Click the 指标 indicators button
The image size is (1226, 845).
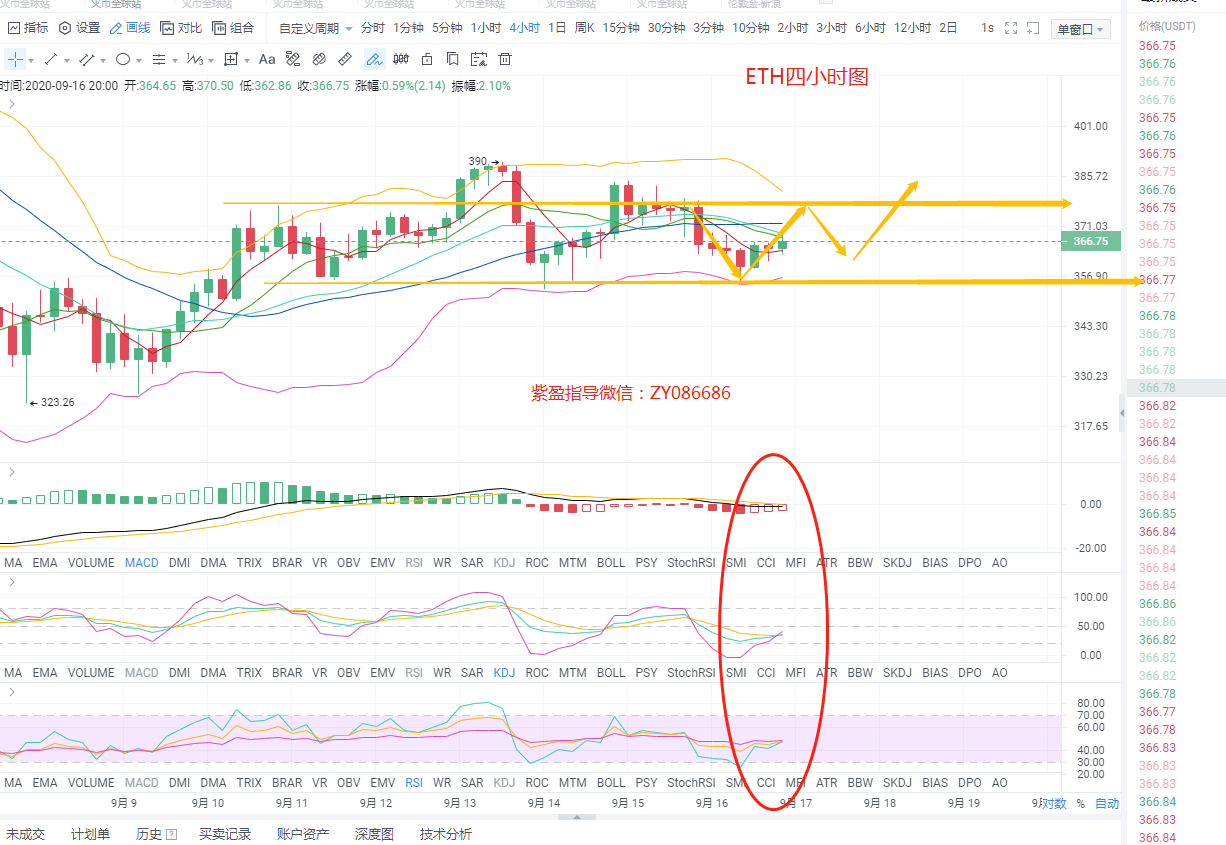click(28, 28)
